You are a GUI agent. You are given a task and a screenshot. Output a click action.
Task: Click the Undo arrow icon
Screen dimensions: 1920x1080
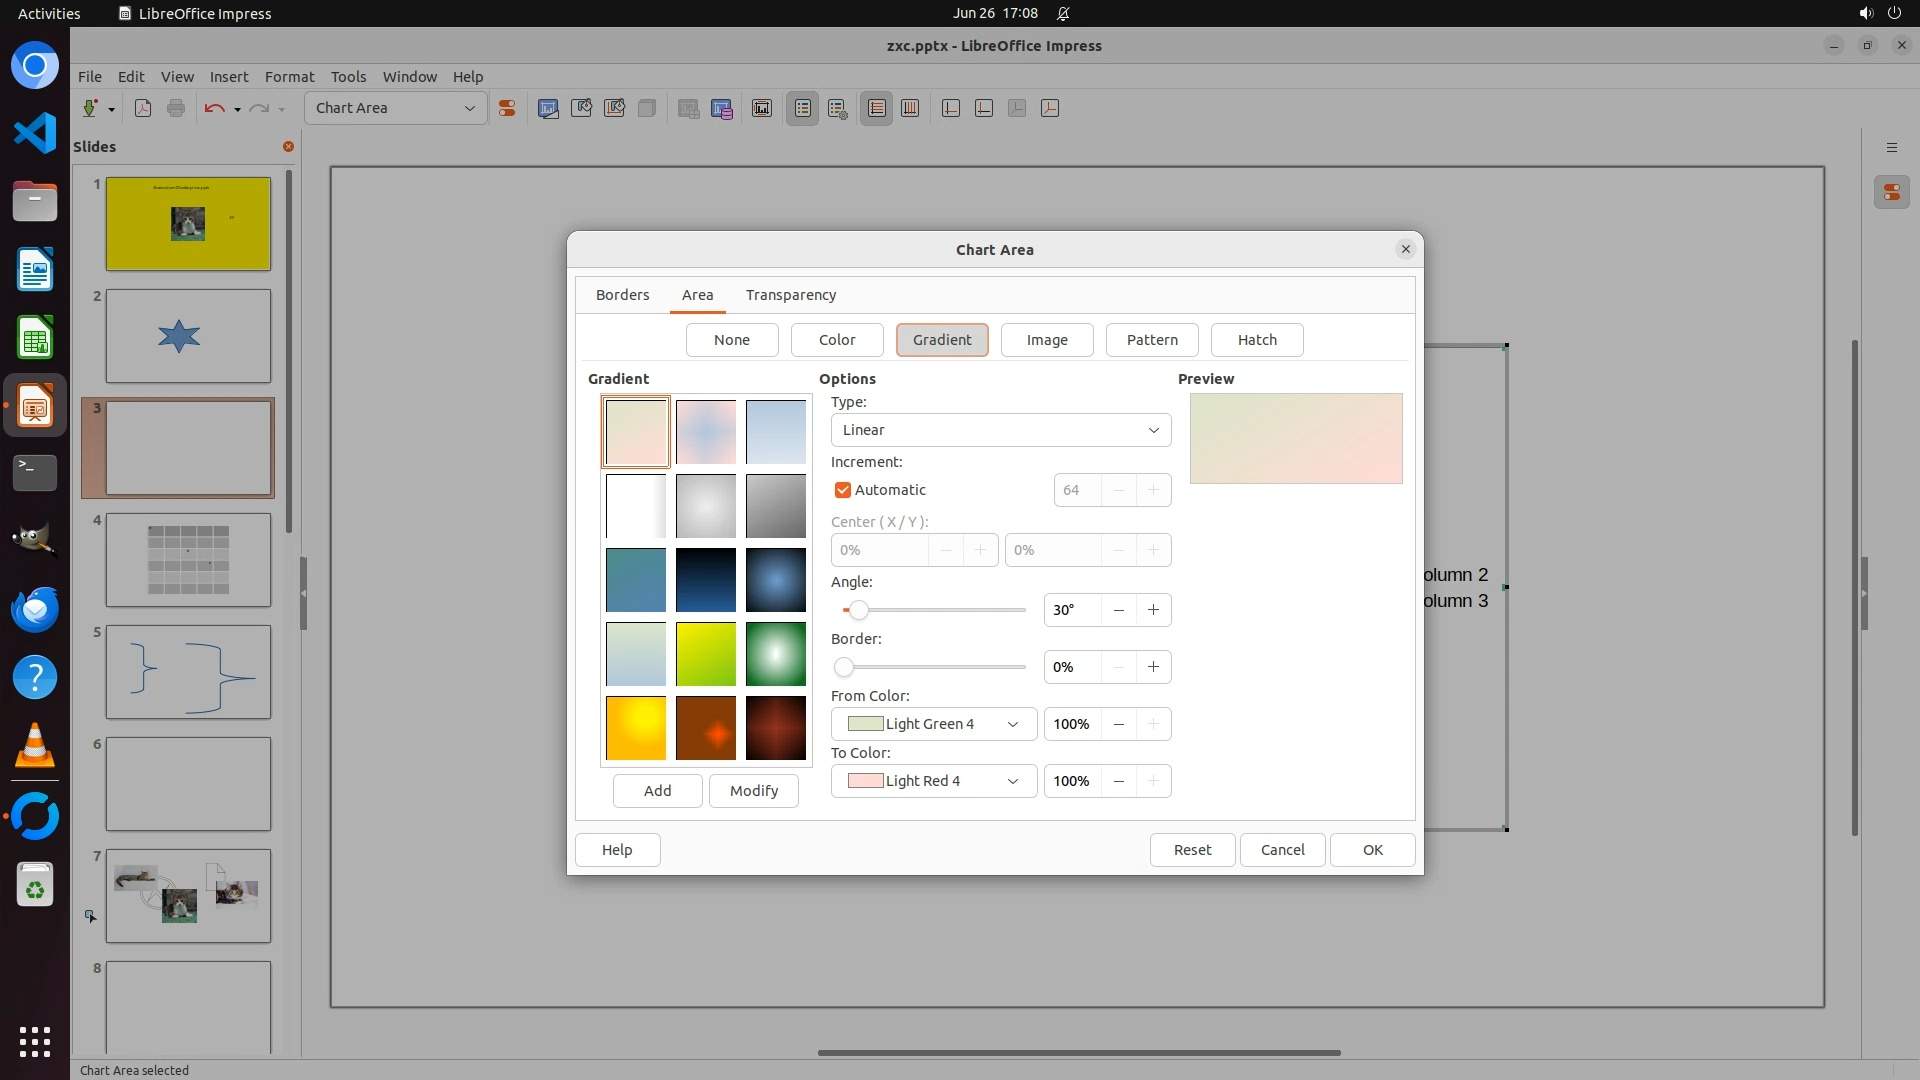pos(214,108)
